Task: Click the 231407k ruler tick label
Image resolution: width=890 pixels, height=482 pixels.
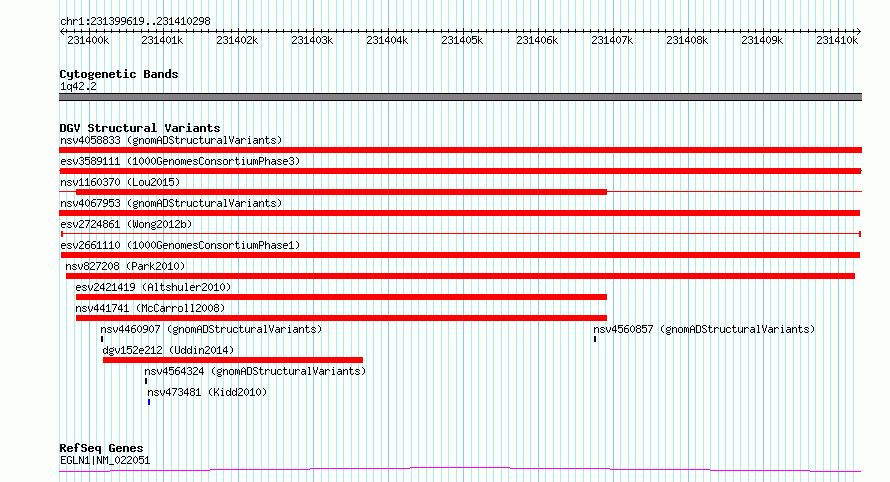Action: tap(612, 41)
